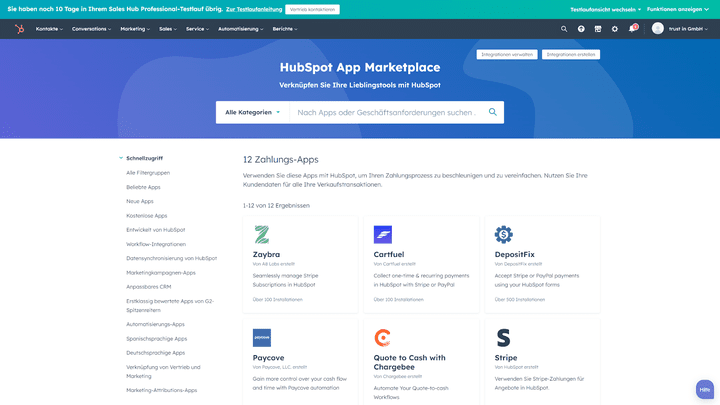This screenshot has width=720, height=405.
Task: Open settings with the gear icon
Action: (x=615, y=29)
